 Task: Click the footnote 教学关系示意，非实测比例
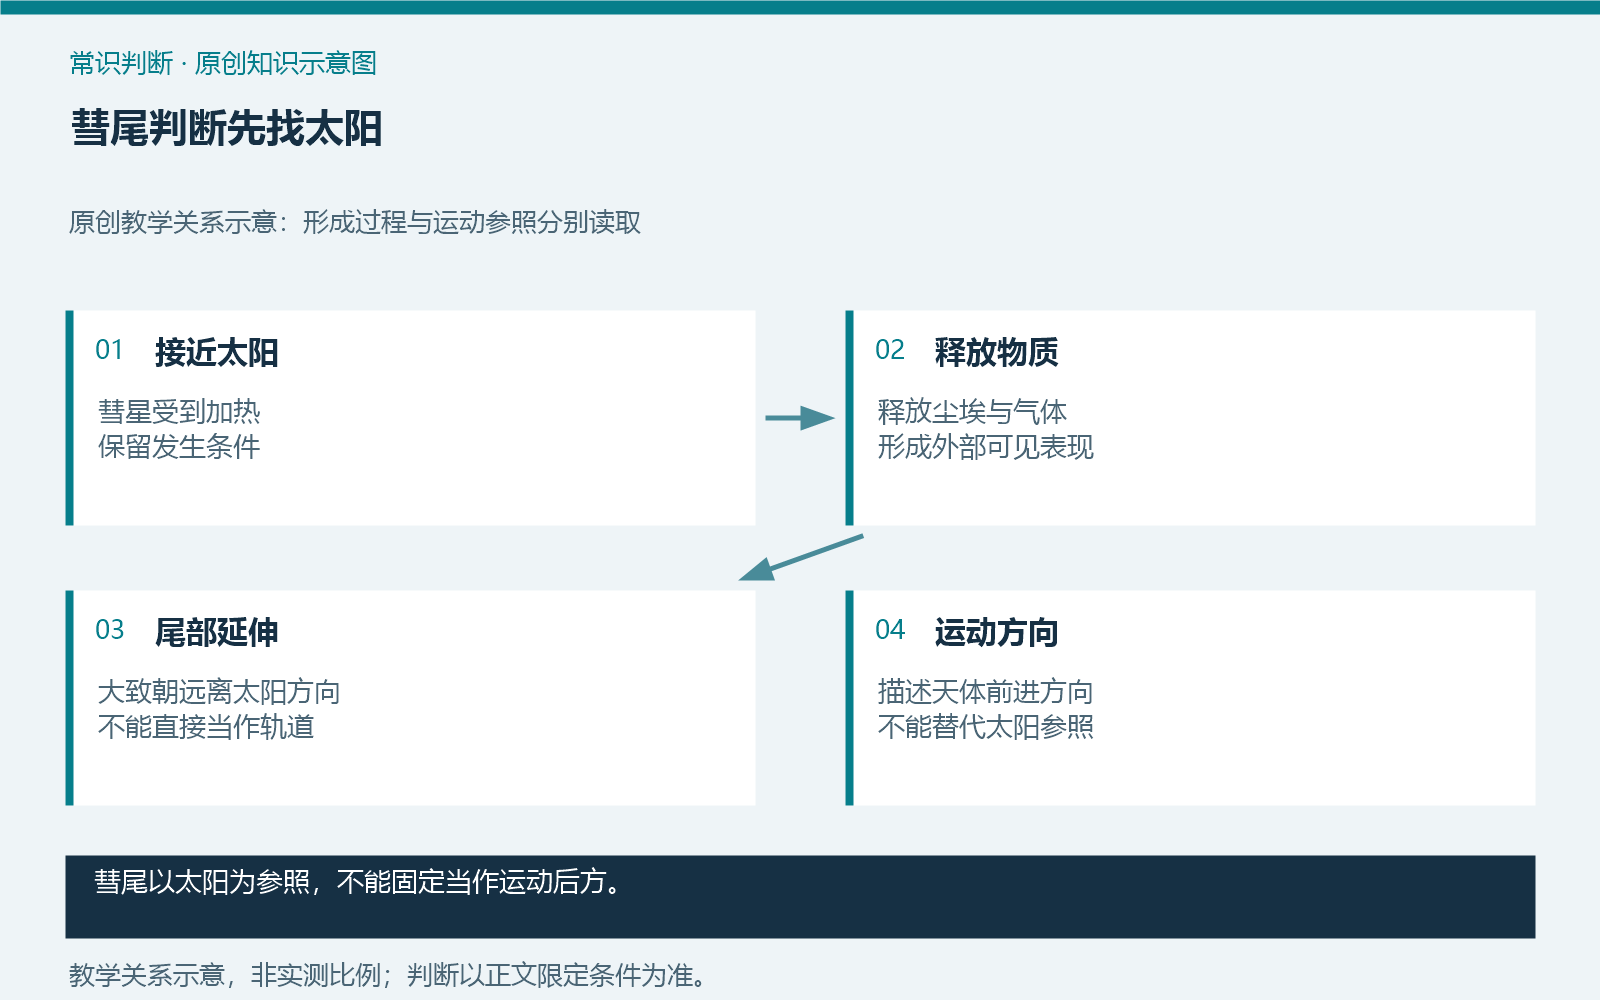point(225,975)
